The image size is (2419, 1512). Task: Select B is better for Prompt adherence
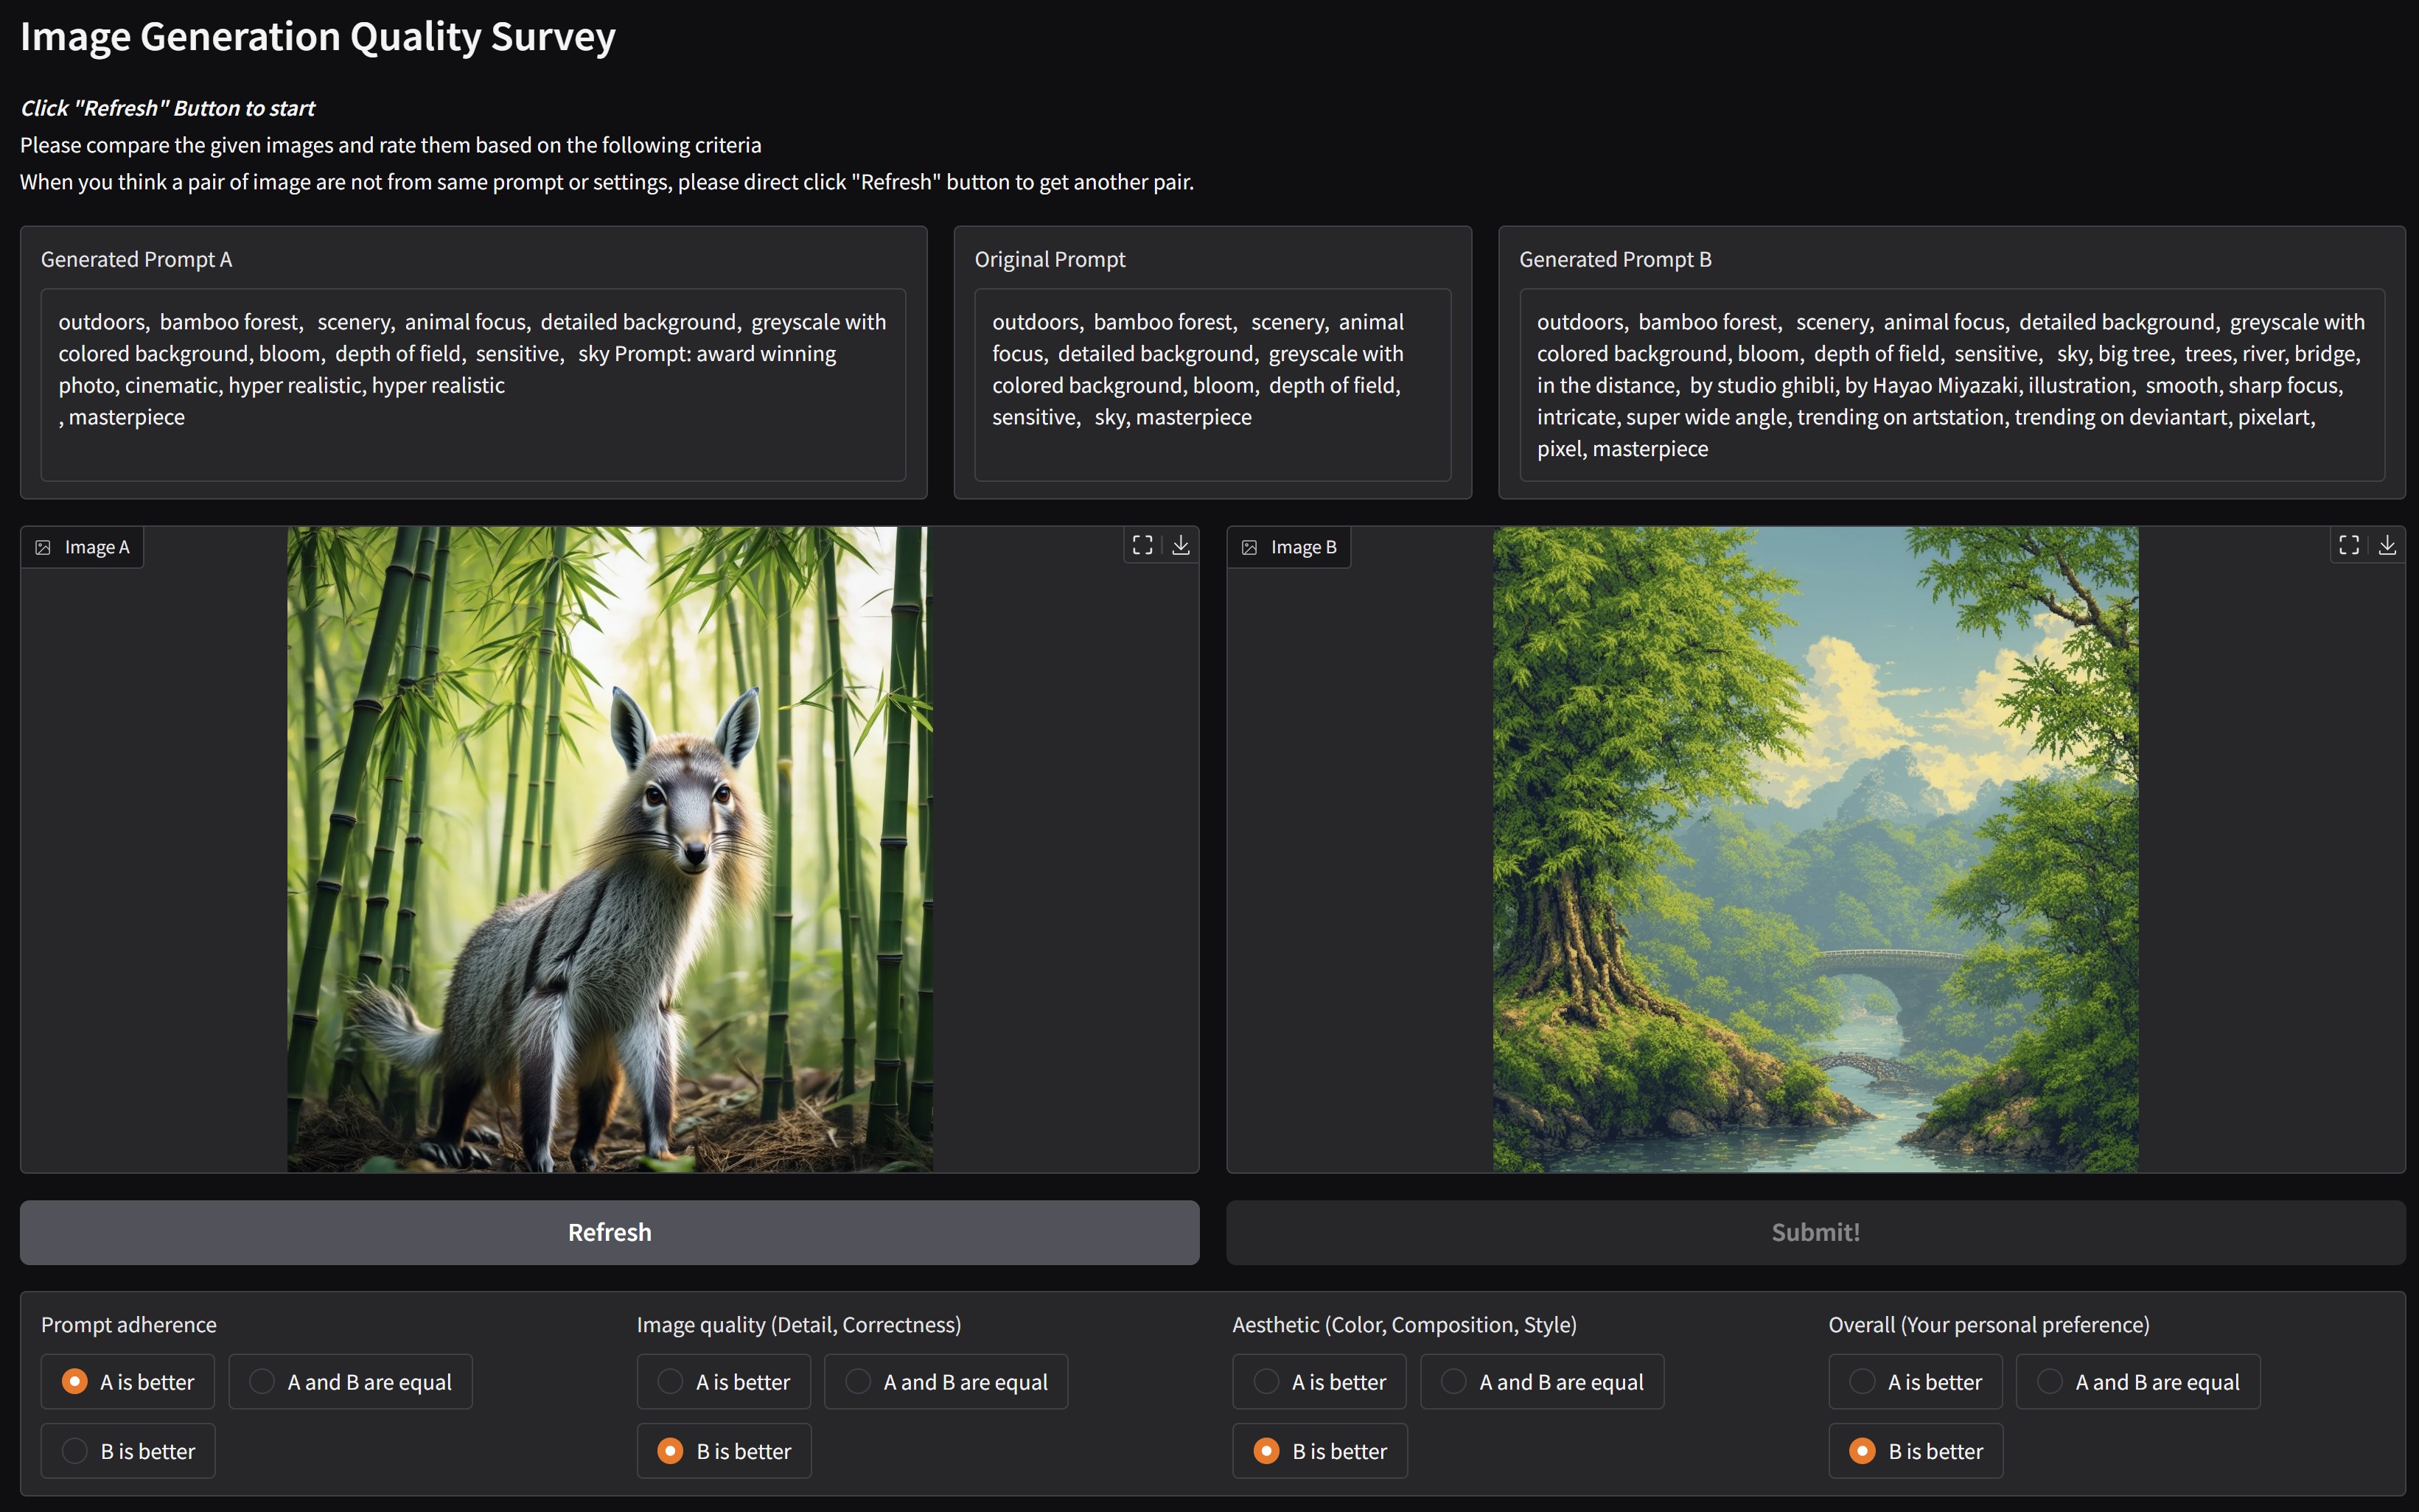(75, 1451)
